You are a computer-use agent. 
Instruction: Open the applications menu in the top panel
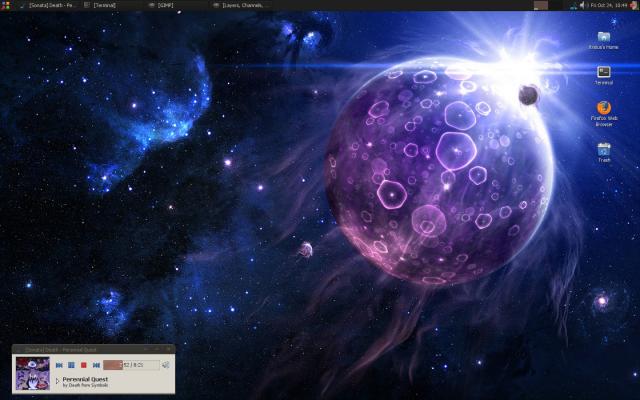pyautogui.click(x=5, y=5)
